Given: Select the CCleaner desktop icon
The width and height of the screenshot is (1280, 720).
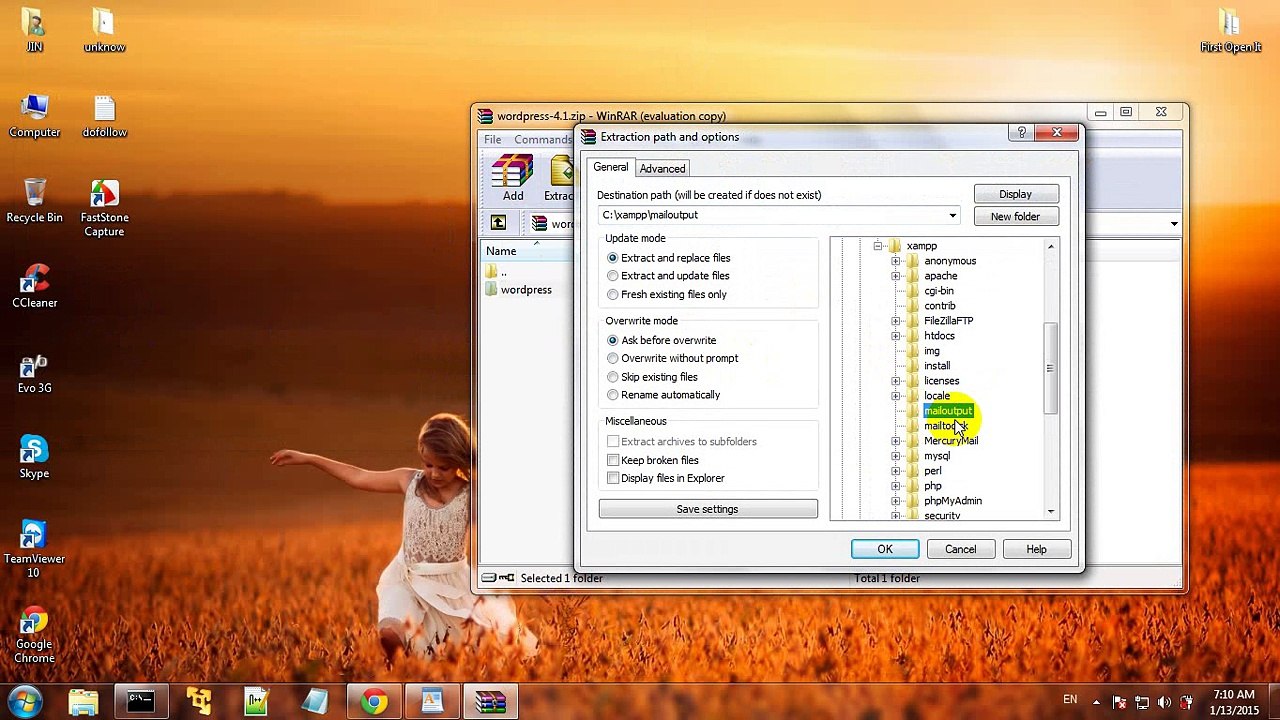Looking at the screenshot, I should pos(34,286).
